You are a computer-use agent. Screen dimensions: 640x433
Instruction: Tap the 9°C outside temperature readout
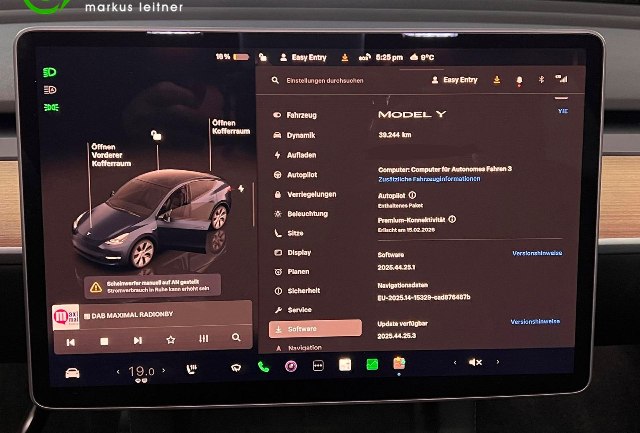pyautogui.click(x=422, y=57)
